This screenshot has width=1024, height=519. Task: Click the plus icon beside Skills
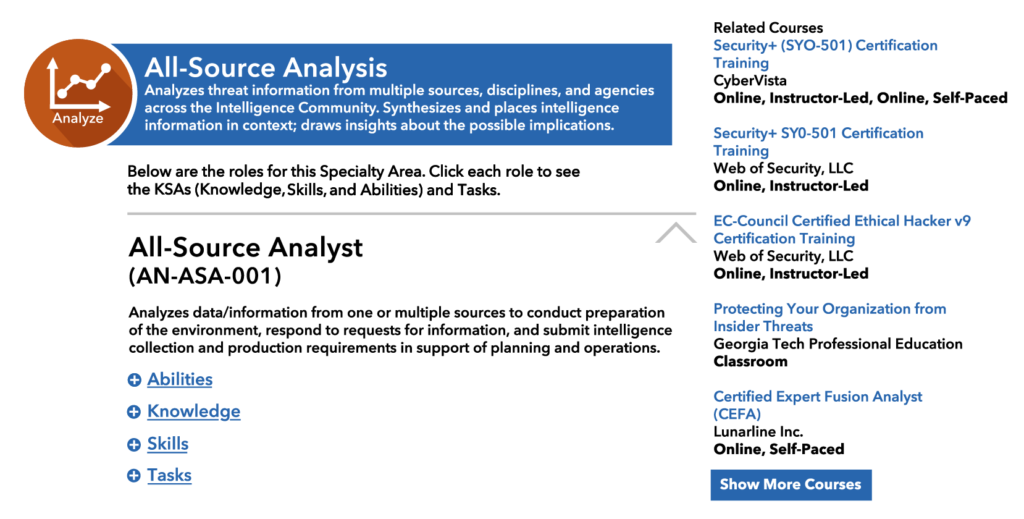pos(134,444)
